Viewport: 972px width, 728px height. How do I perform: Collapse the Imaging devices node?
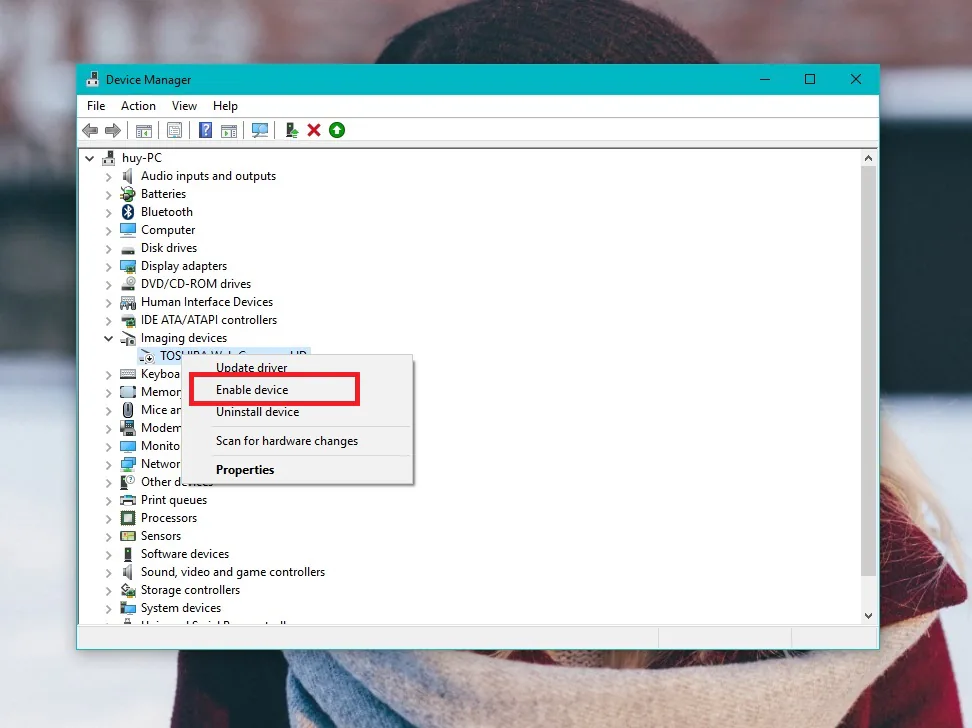(108, 338)
